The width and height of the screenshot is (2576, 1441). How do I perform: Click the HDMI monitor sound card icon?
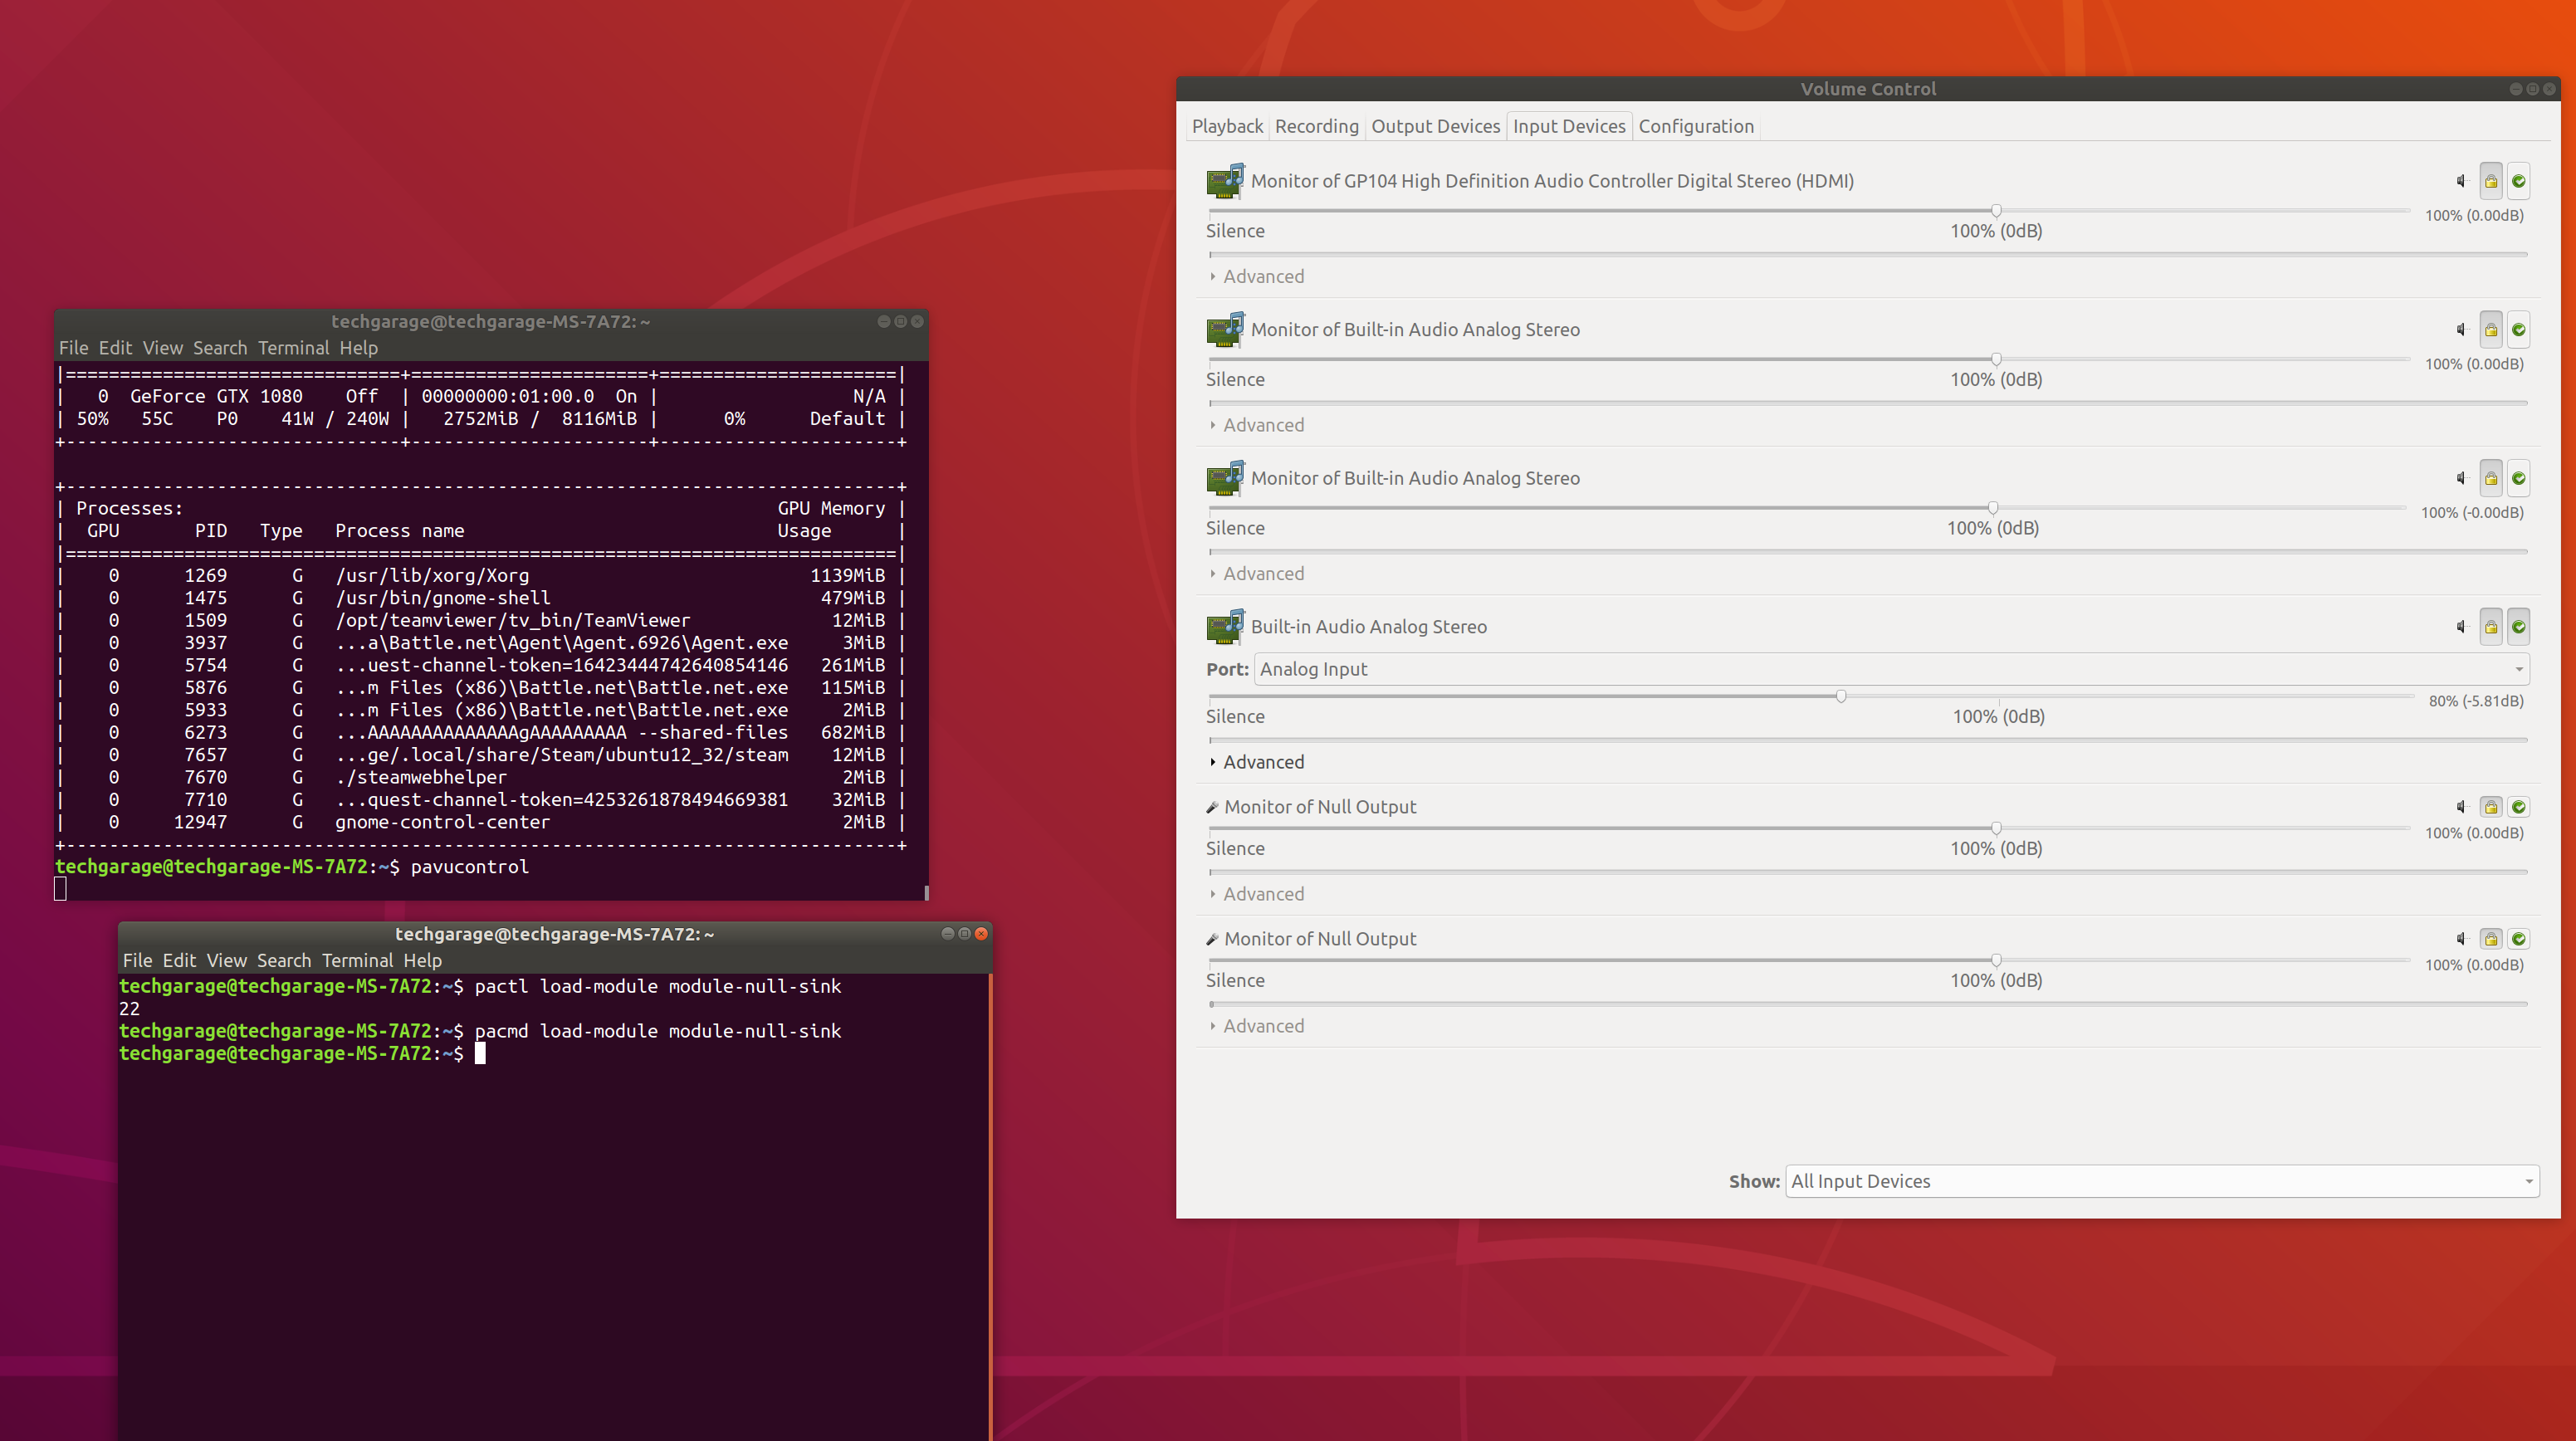click(1225, 181)
